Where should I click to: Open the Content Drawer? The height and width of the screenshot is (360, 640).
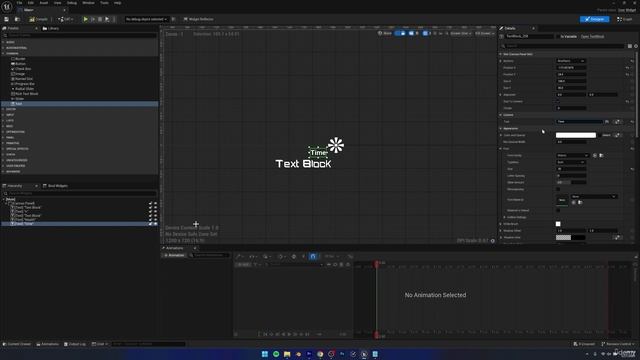click(17, 344)
